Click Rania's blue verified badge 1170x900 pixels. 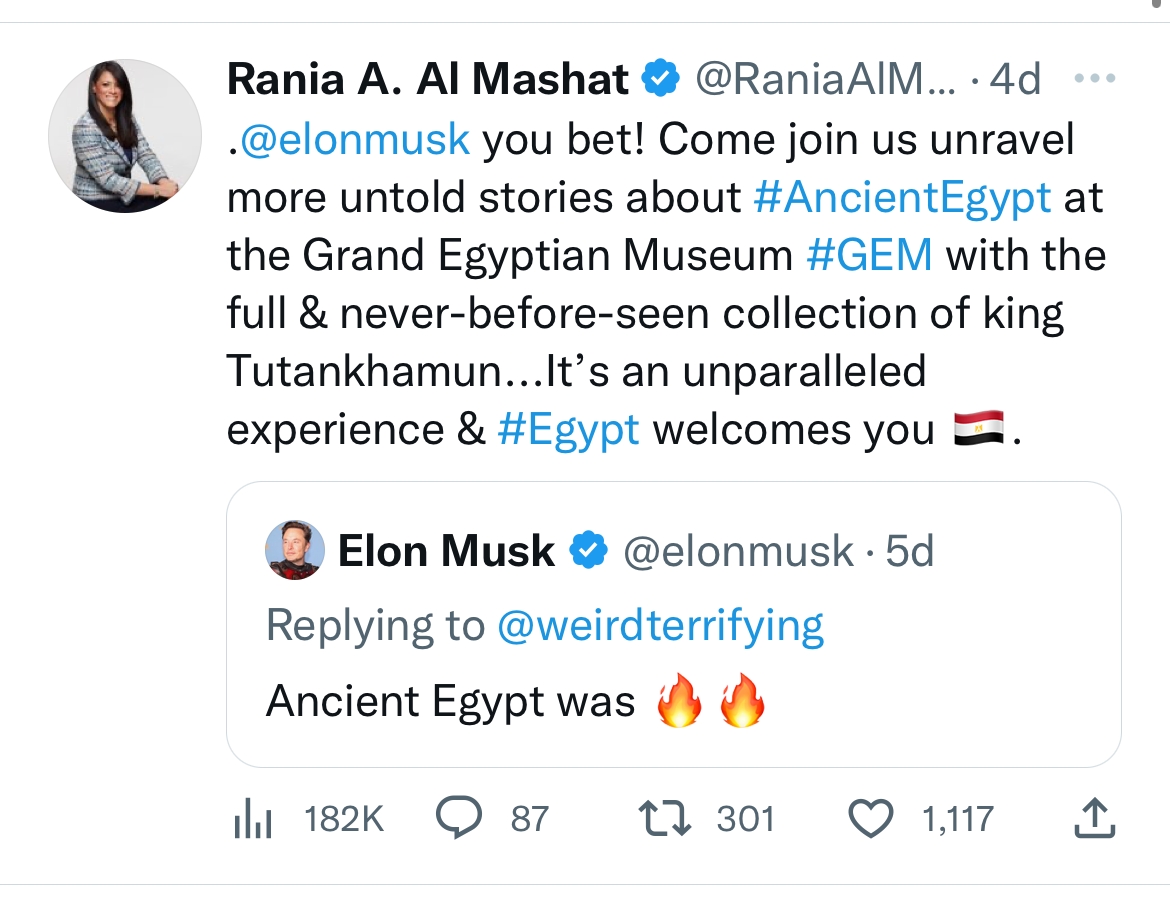(660, 79)
